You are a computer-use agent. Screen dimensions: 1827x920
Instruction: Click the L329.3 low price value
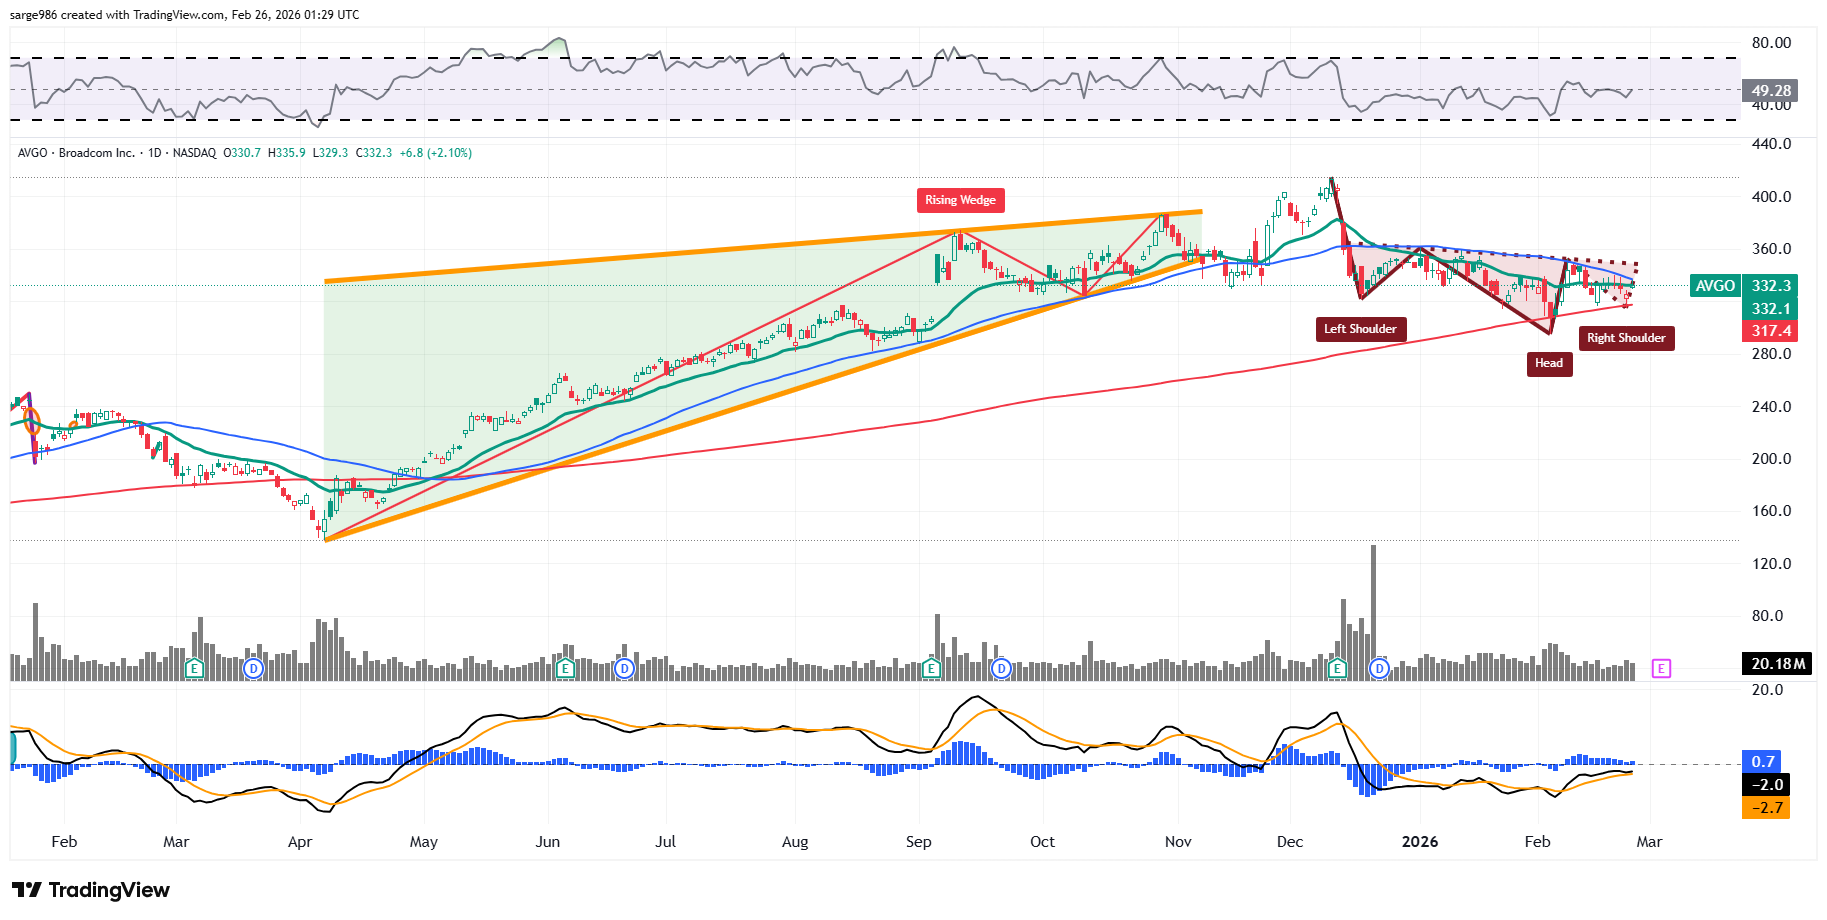pyautogui.click(x=331, y=153)
